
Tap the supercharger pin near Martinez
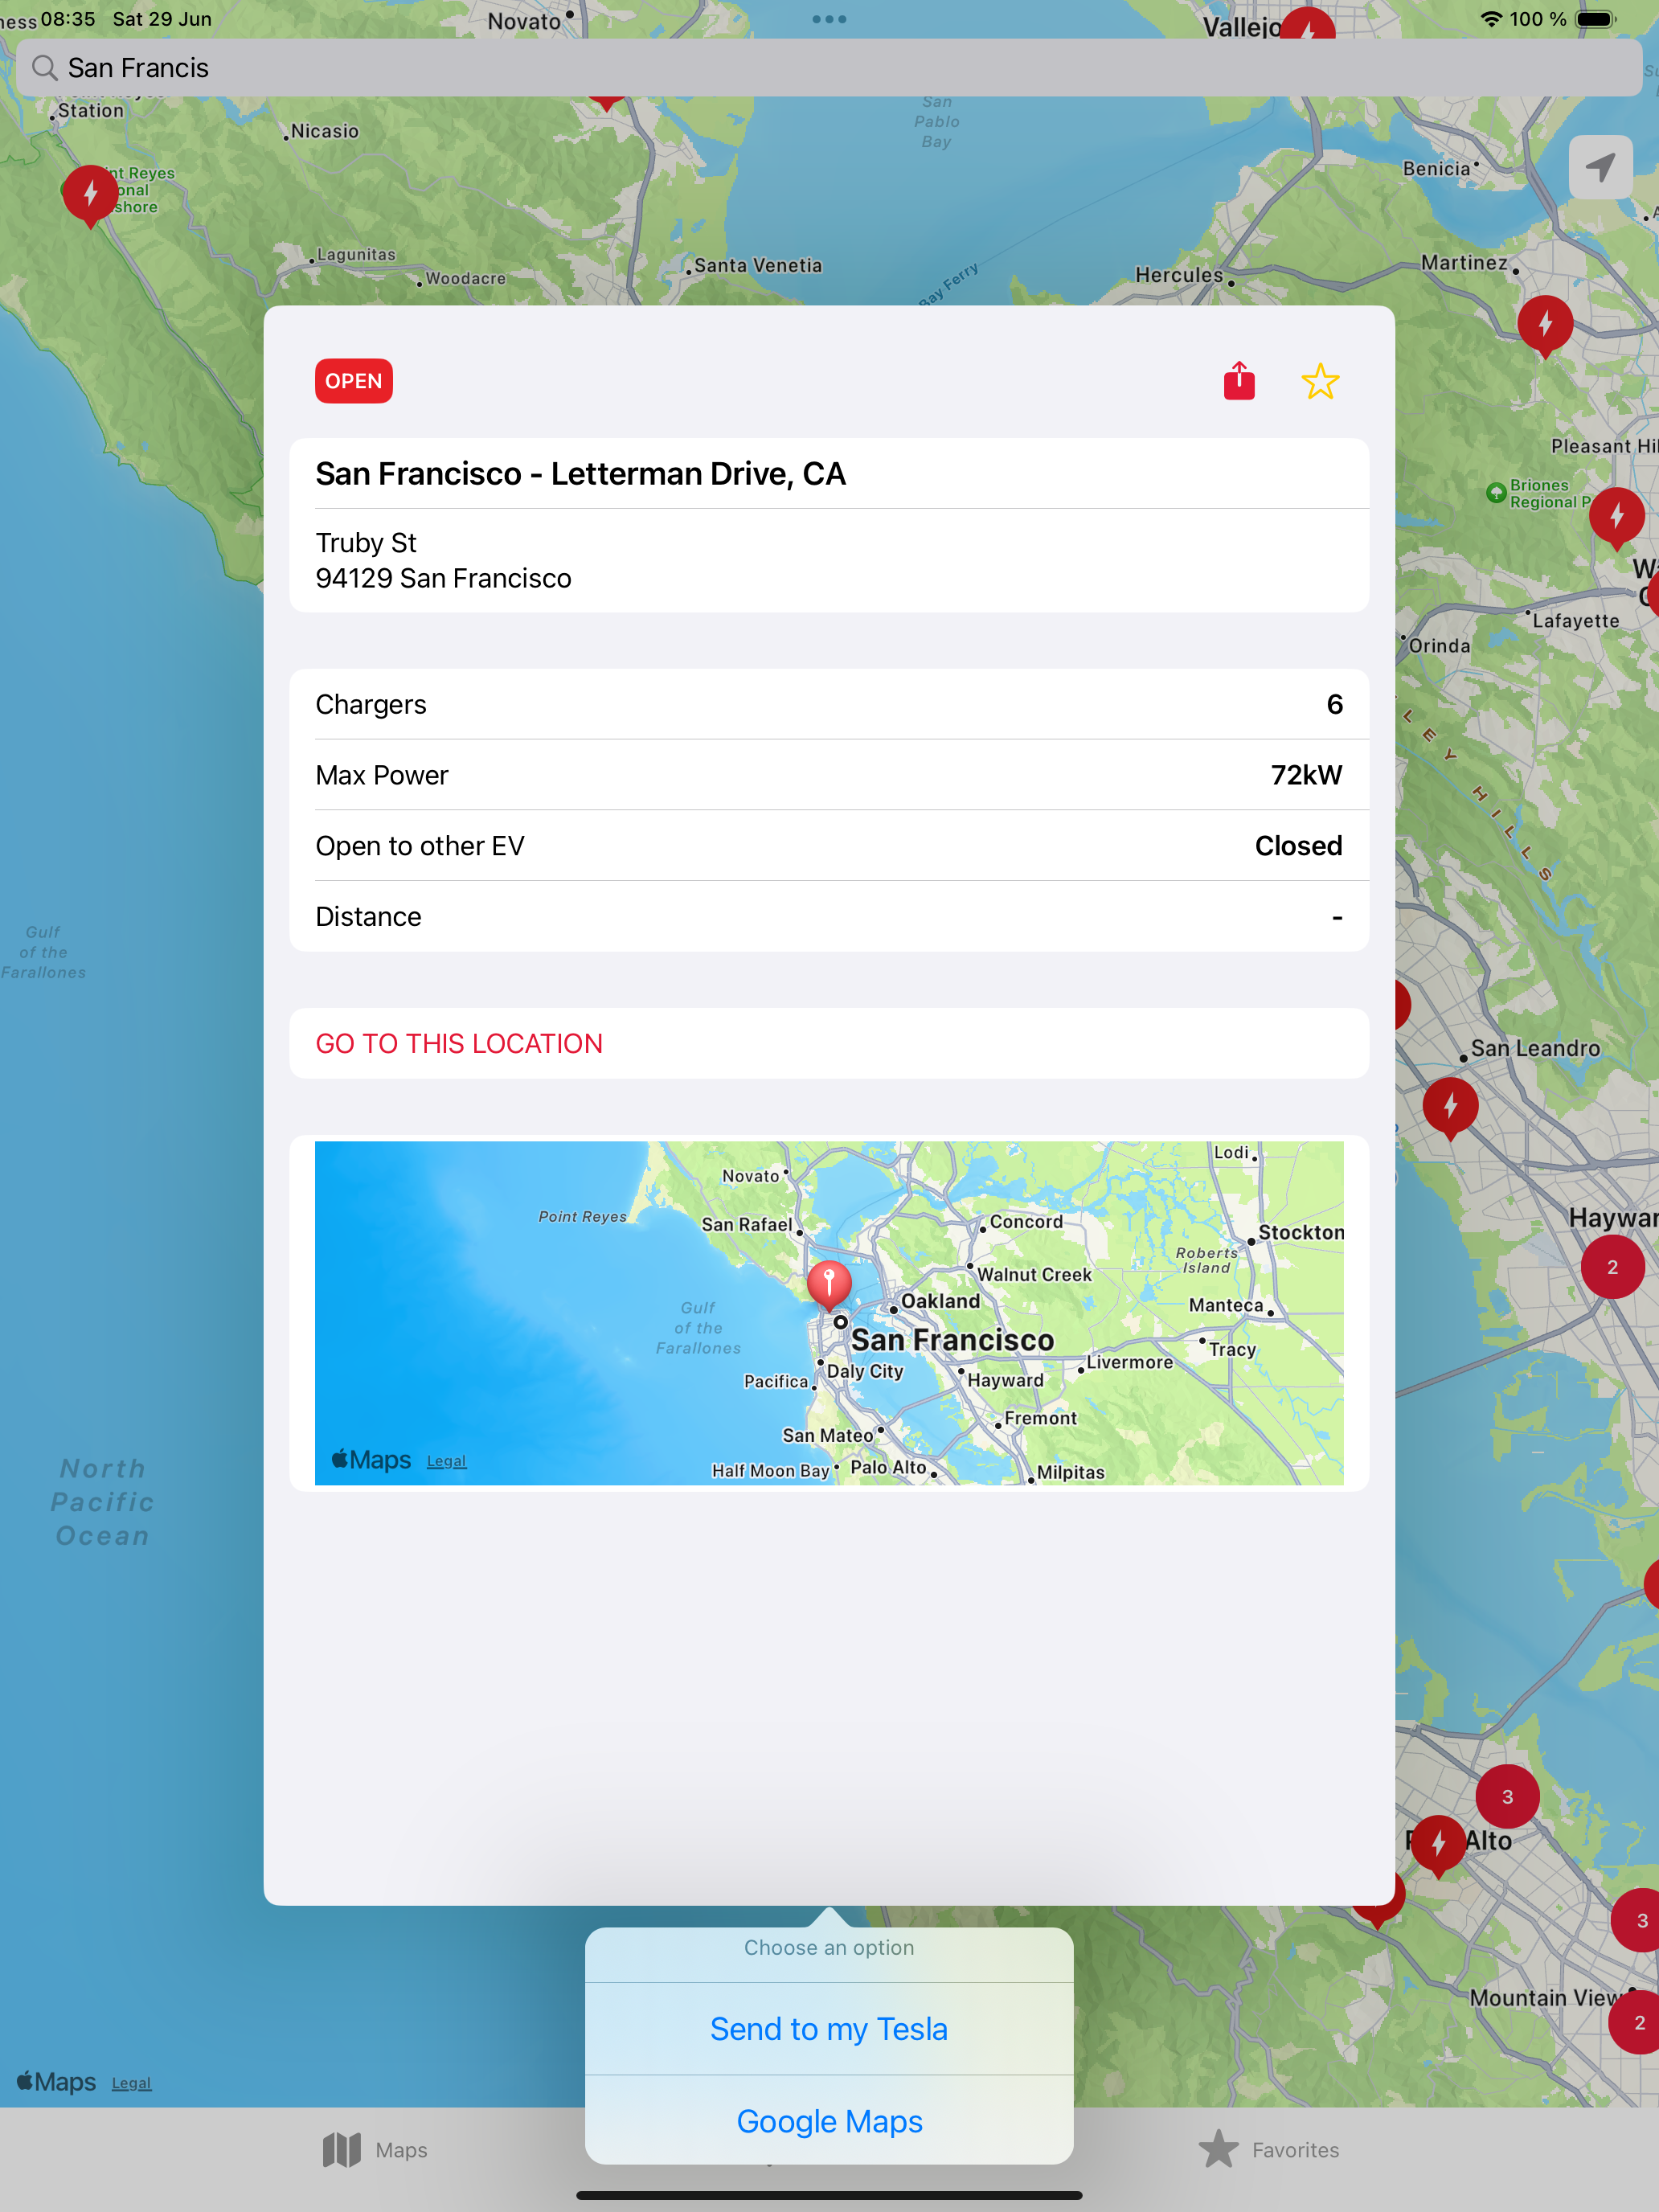(x=1545, y=325)
